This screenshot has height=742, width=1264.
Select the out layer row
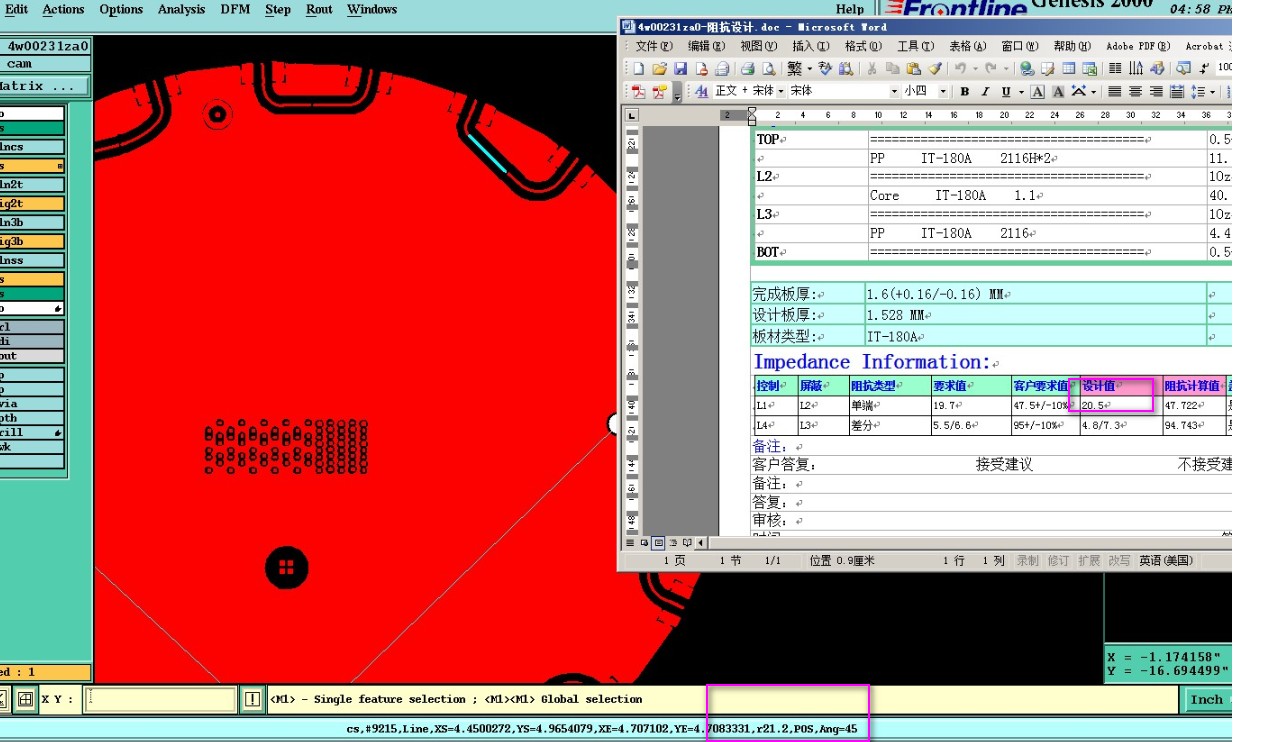32,356
